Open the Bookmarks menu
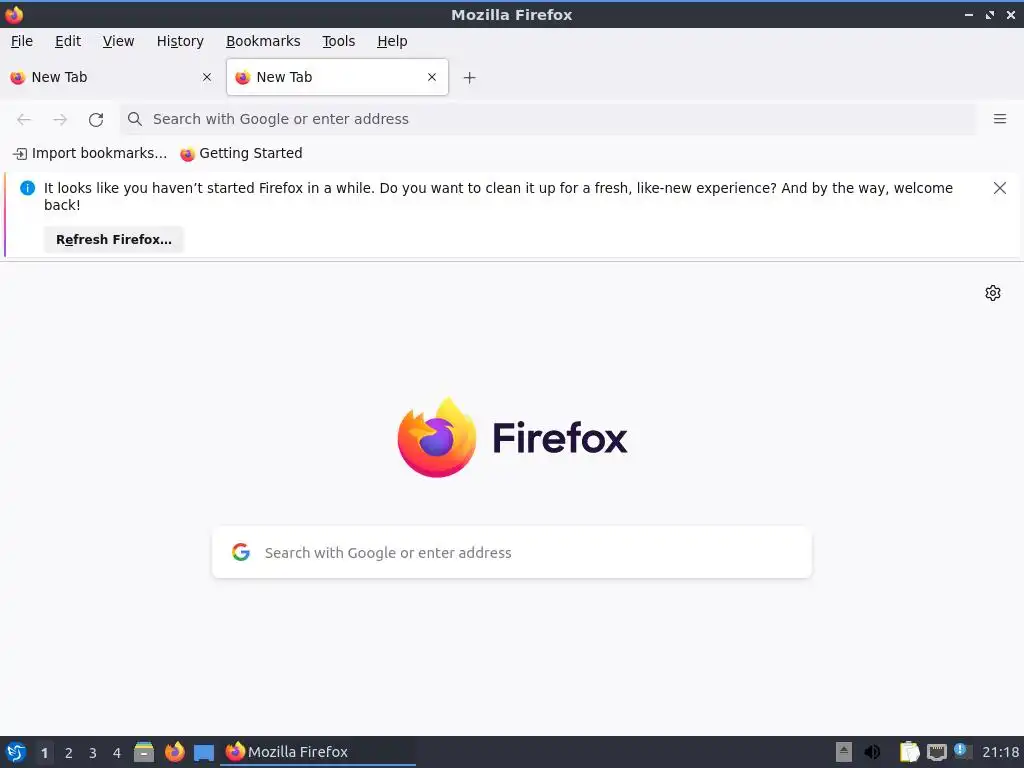The width and height of the screenshot is (1024, 768). pos(263,41)
